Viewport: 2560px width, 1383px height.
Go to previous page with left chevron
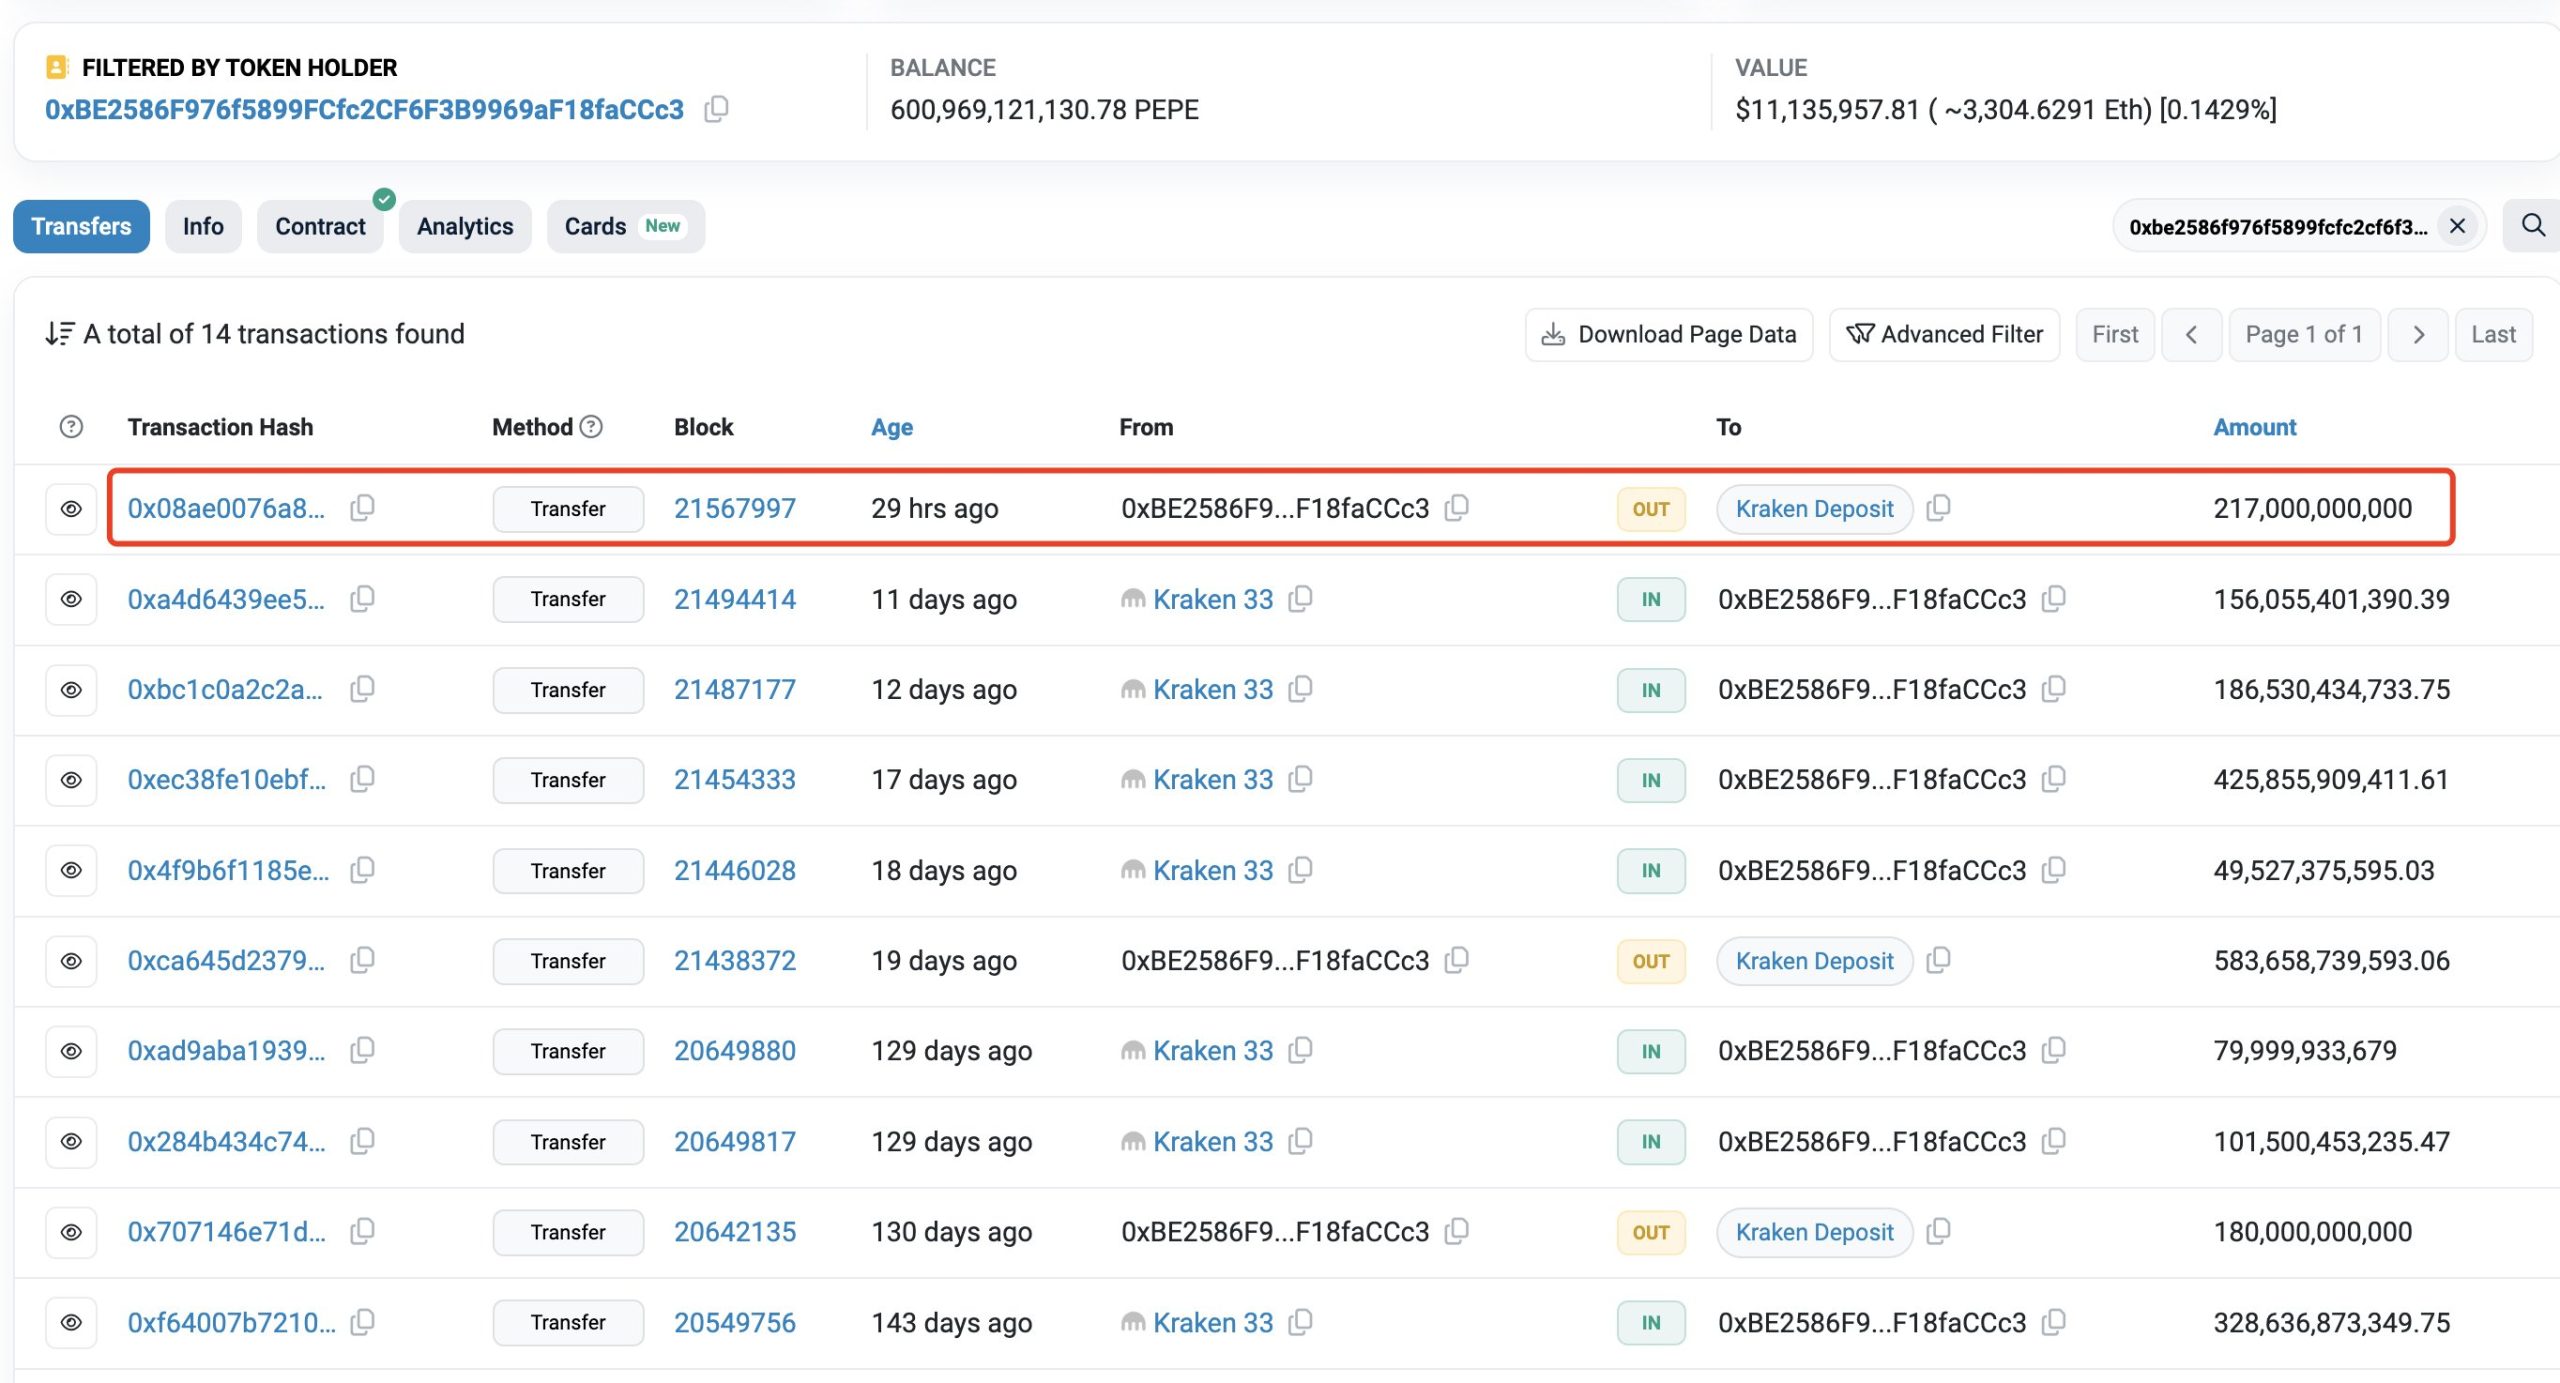(2191, 335)
